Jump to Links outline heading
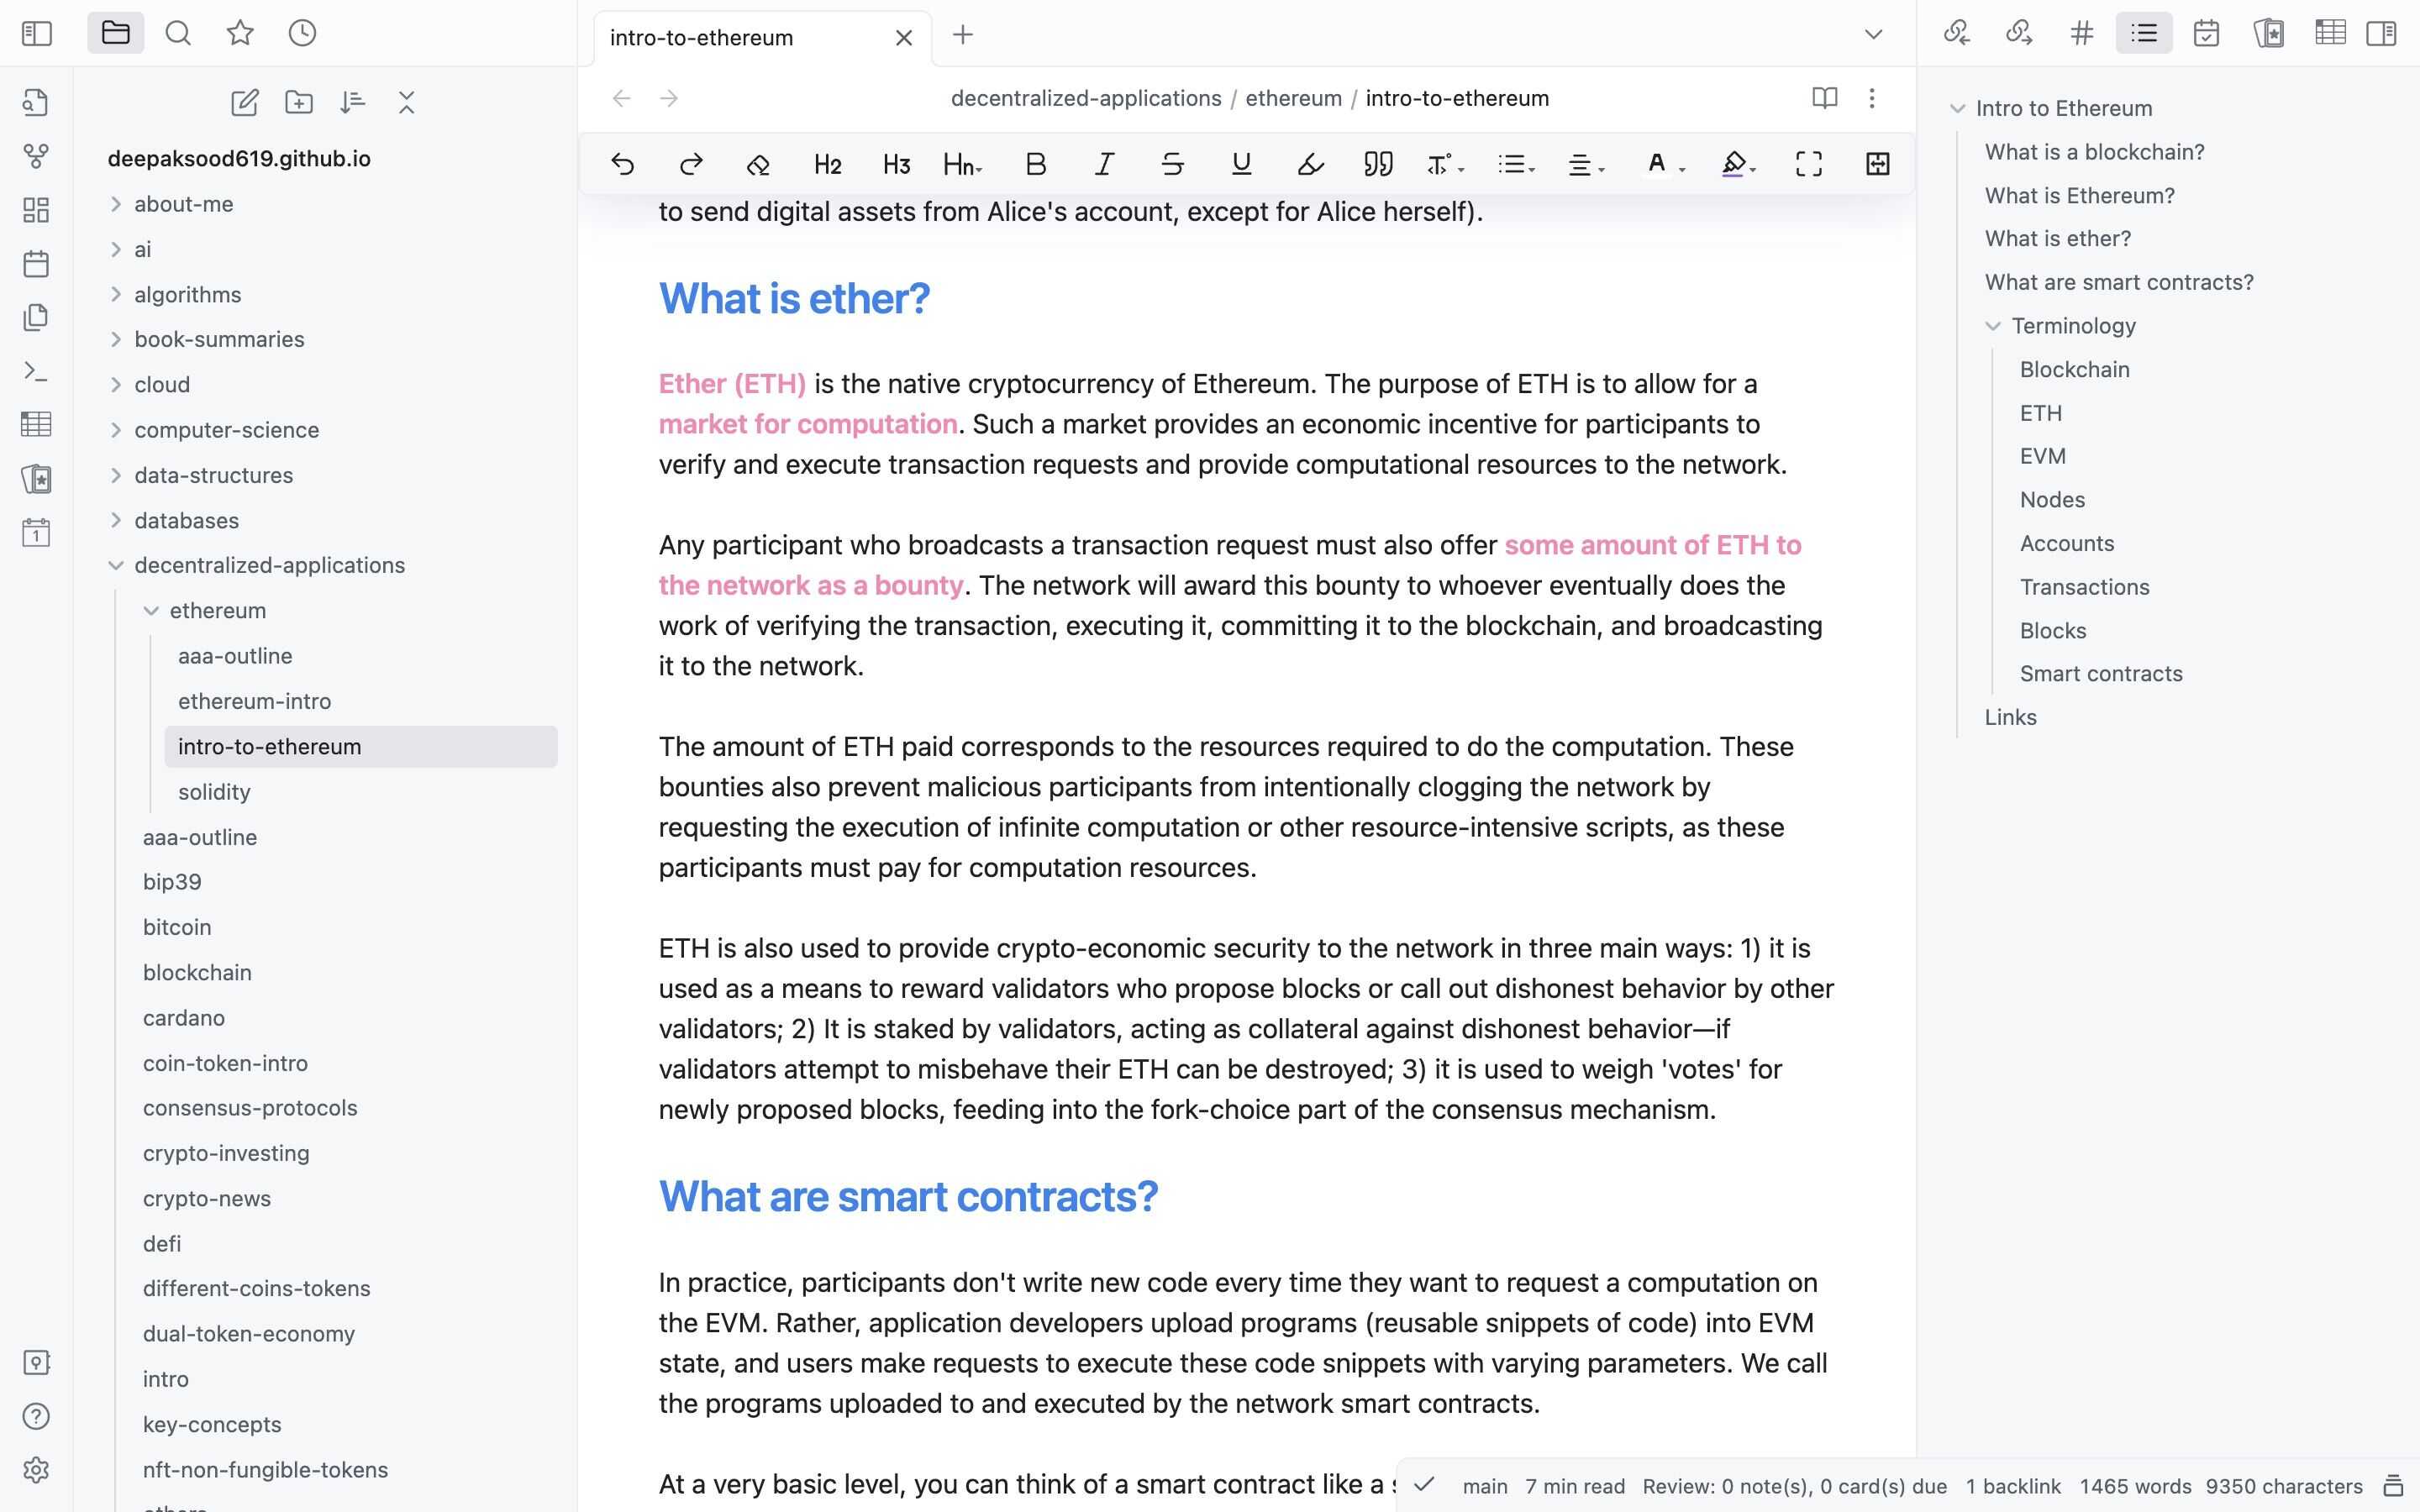This screenshot has width=2420, height=1512. click(2010, 718)
